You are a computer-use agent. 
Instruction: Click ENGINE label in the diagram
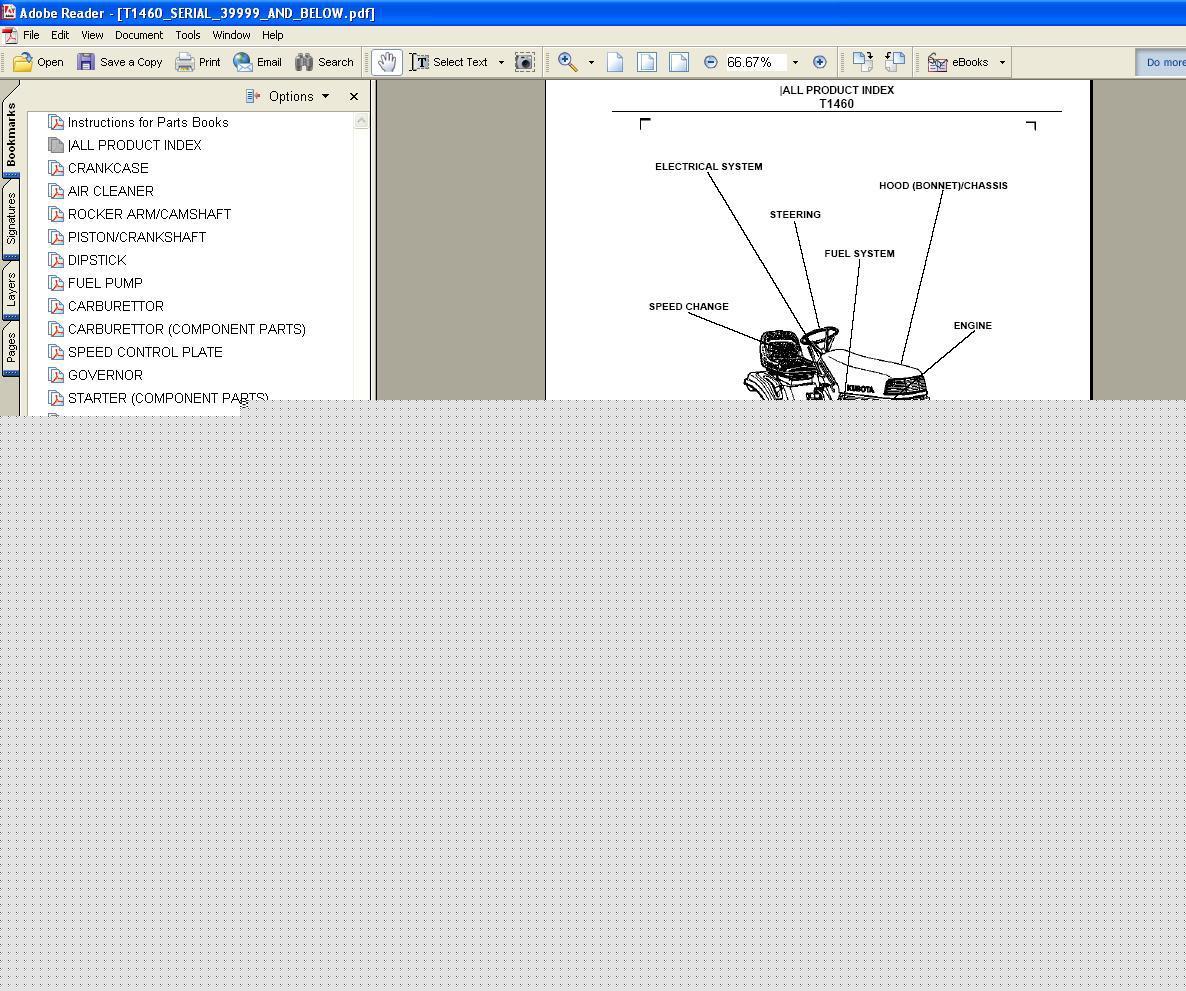(973, 325)
